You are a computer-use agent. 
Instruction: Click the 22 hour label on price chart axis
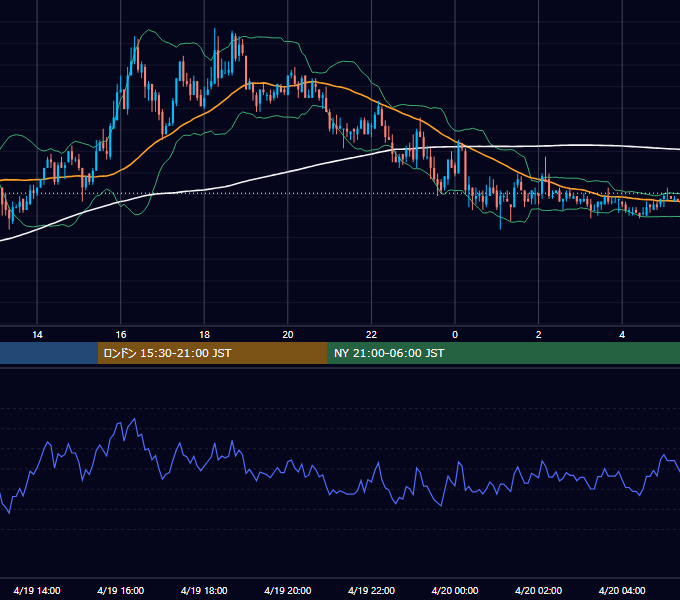coord(371,335)
